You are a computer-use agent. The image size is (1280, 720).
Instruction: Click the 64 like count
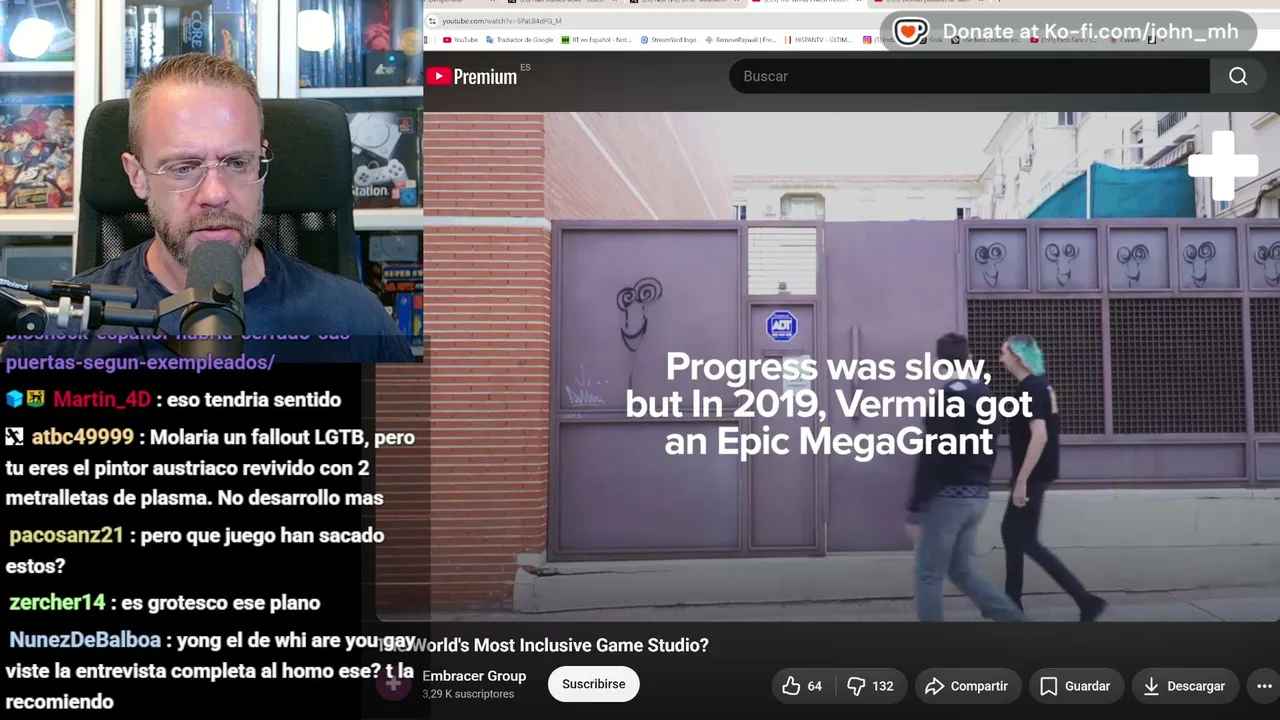pos(815,686)
